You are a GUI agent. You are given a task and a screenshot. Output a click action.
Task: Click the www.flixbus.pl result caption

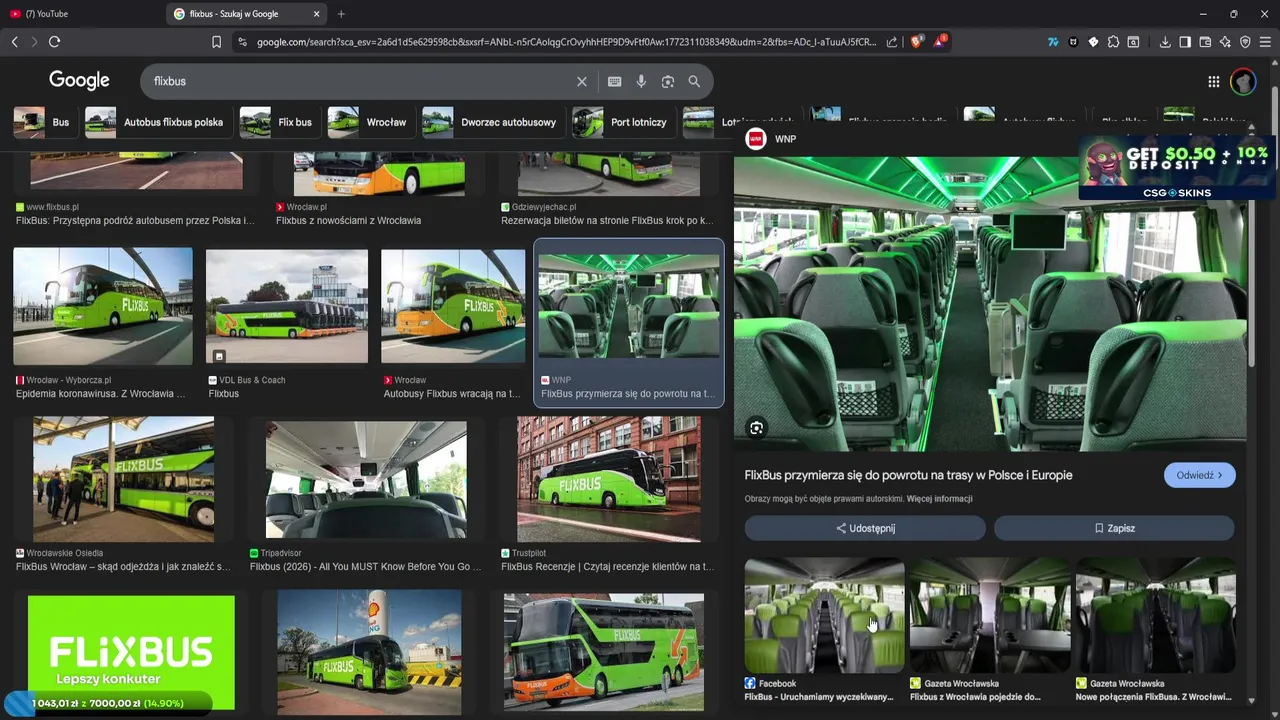click(x=135, y=214)
